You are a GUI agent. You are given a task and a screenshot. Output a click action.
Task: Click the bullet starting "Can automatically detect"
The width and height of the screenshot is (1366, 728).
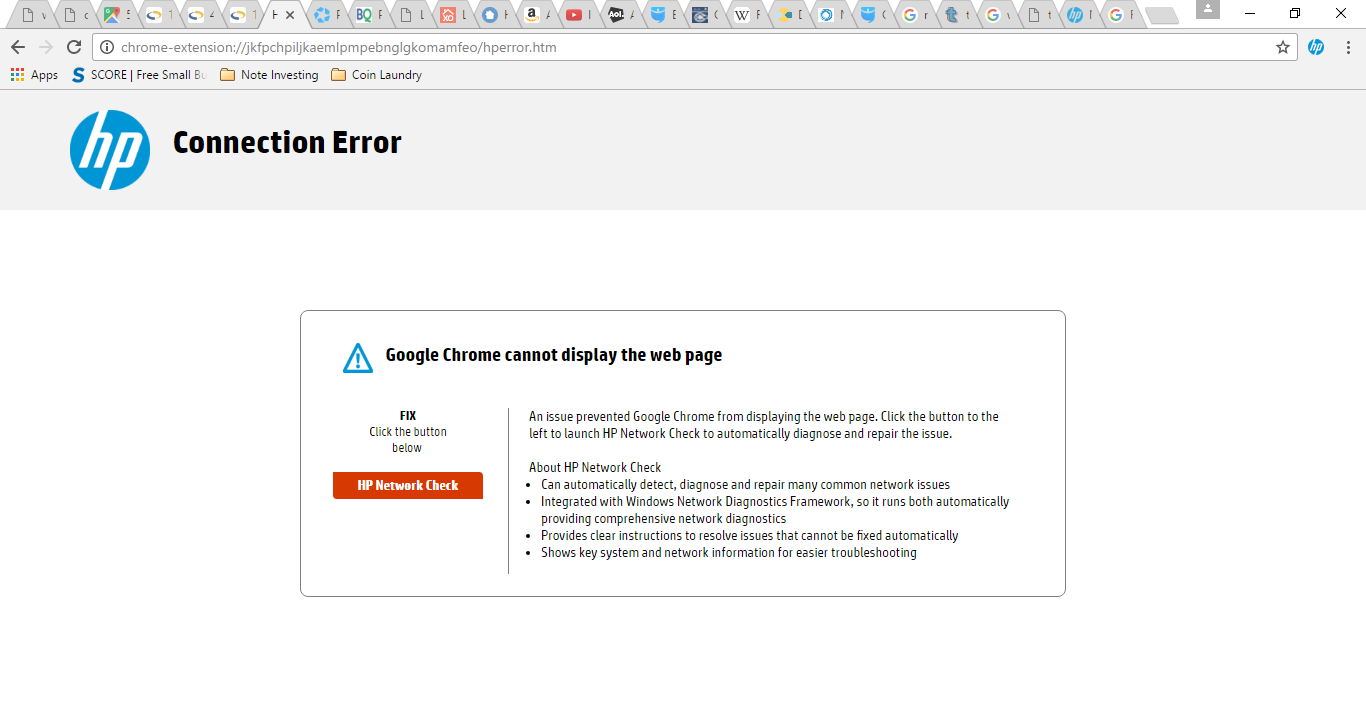[x=746, y=484]
